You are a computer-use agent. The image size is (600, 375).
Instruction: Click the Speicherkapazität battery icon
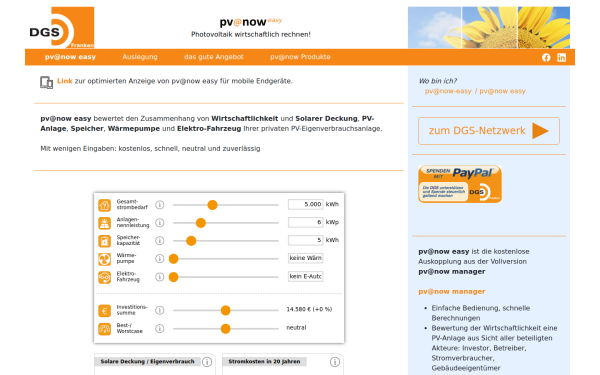(104, 241)
